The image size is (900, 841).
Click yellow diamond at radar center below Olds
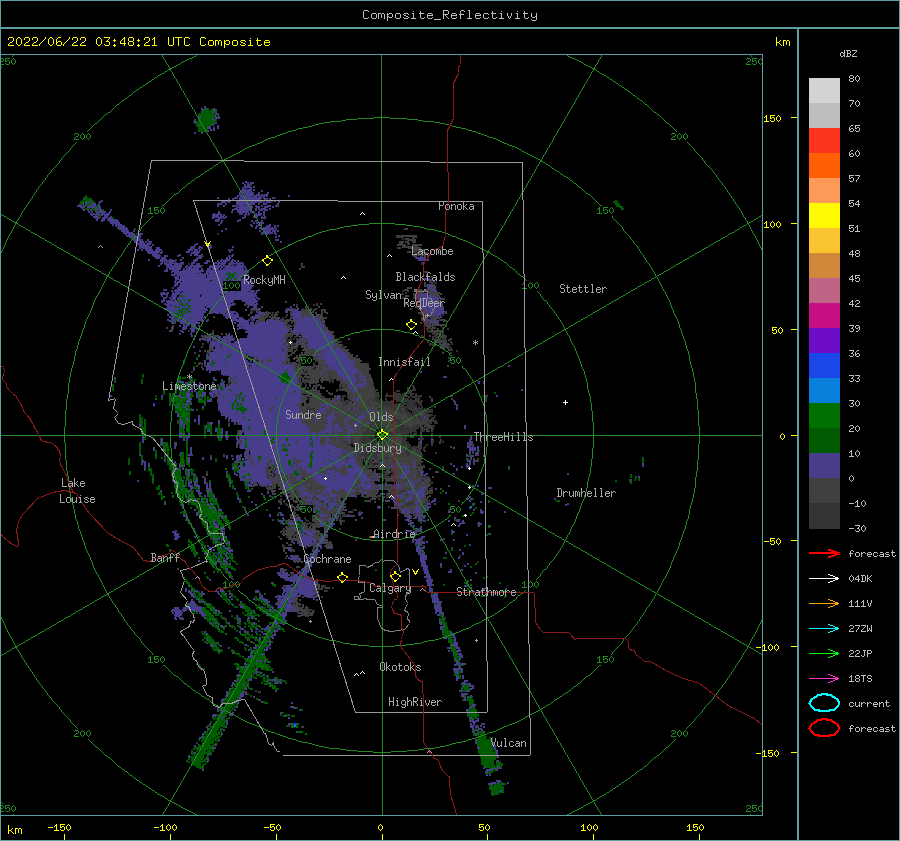[382, 435]
